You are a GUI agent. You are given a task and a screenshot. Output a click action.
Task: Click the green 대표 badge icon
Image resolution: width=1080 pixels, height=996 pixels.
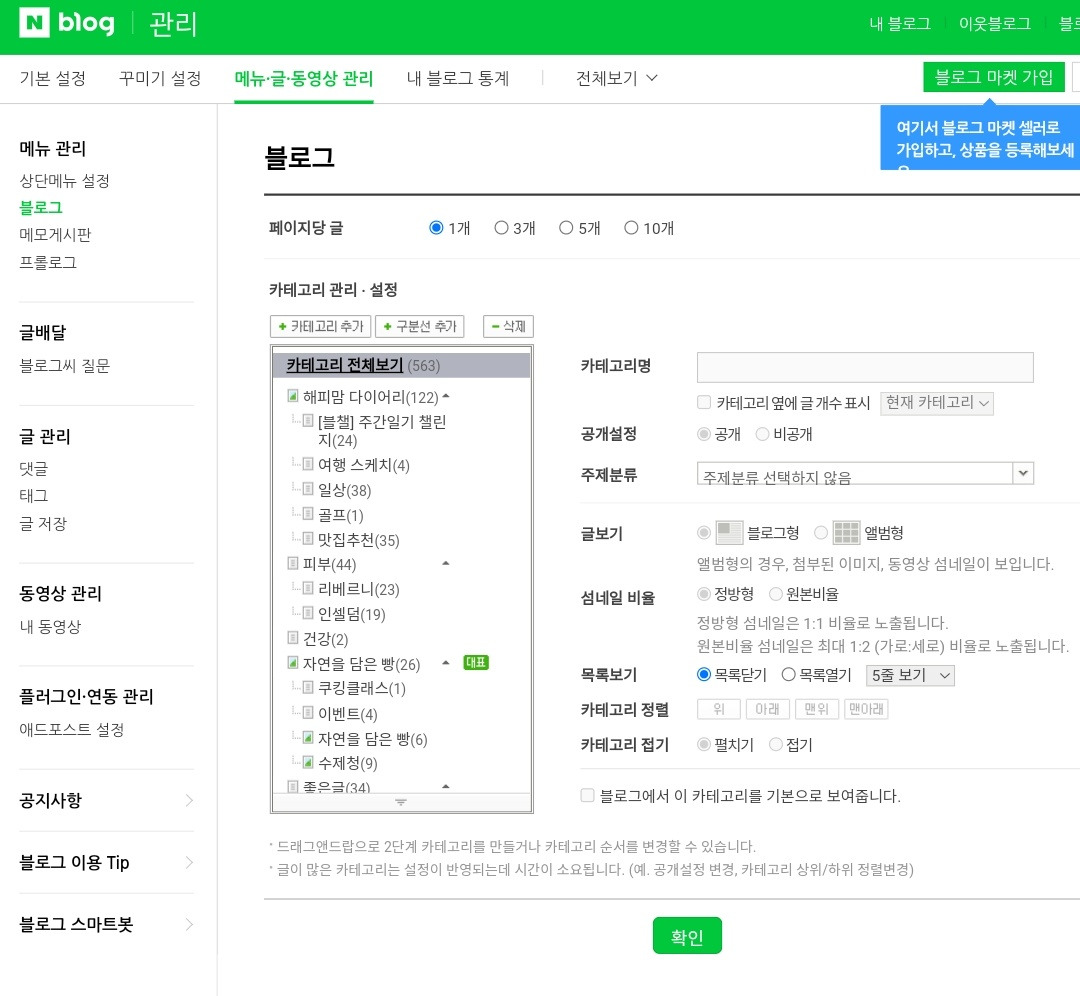point(476,662)
